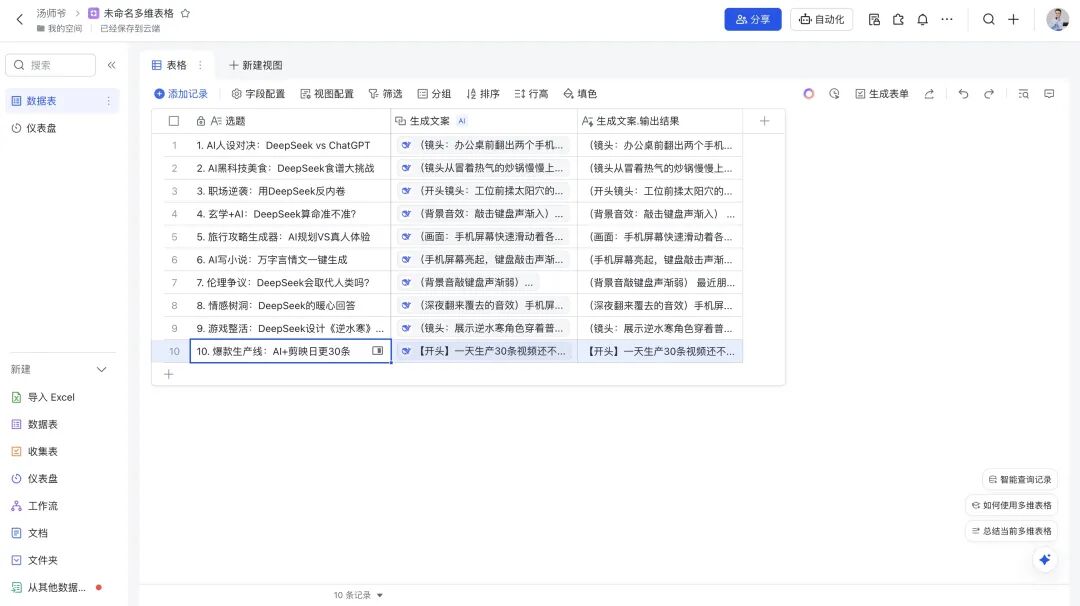Open the find-records search icon in table toolbar
The image size is (1080, 606).
point(1023,94)
